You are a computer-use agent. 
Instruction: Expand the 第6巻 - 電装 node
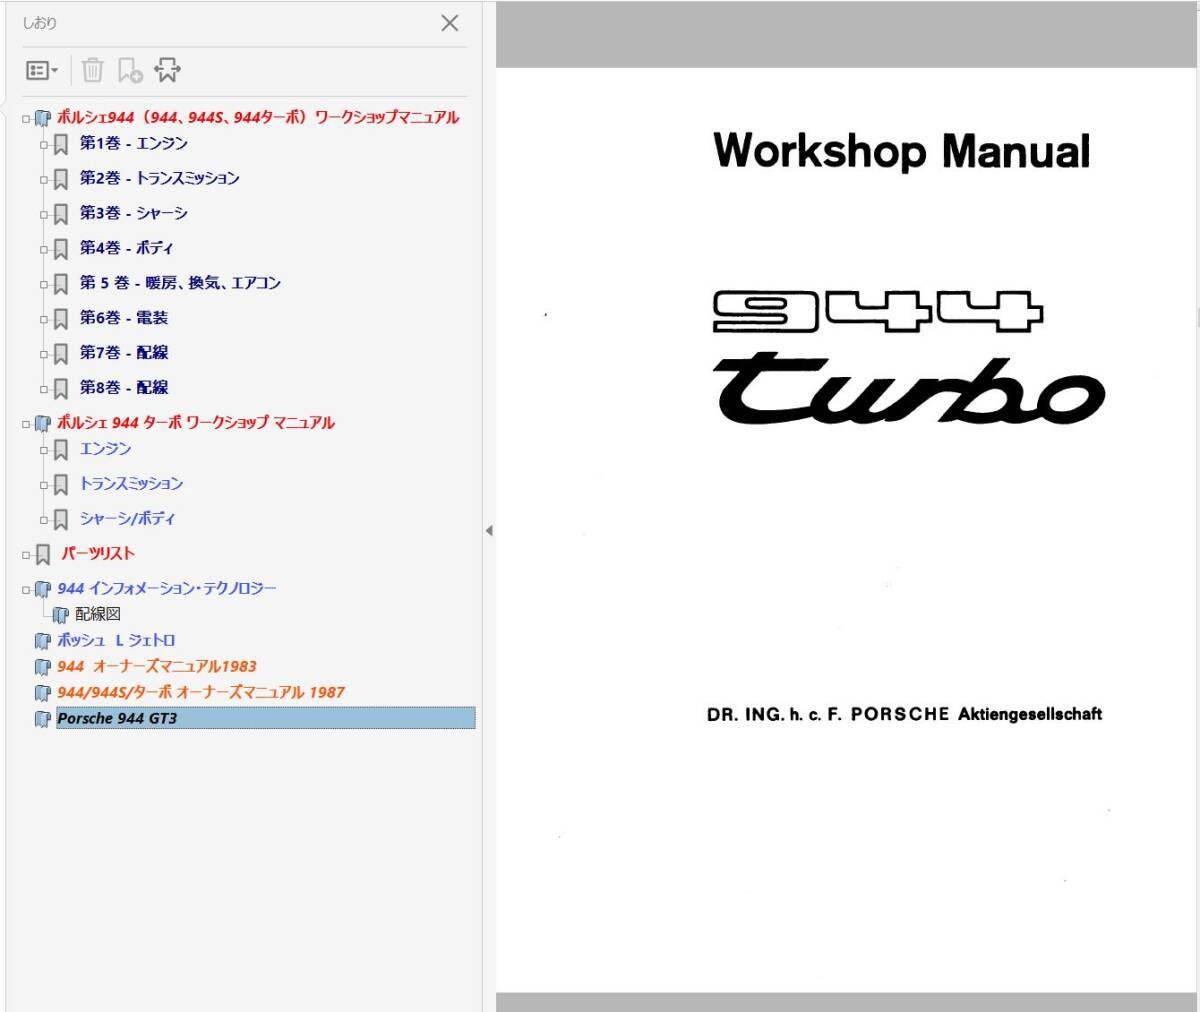point(44,320)
